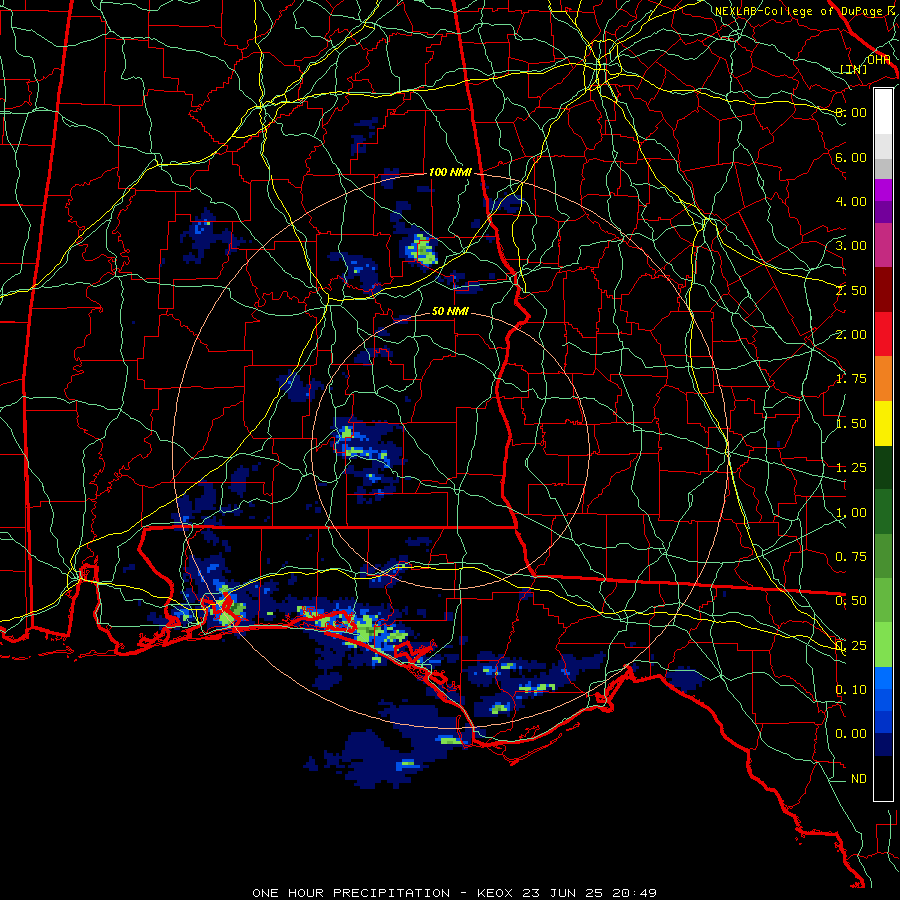This screenshot has height=900, width=900.
Task: Click the ND legend label
Action: (859, 779)
